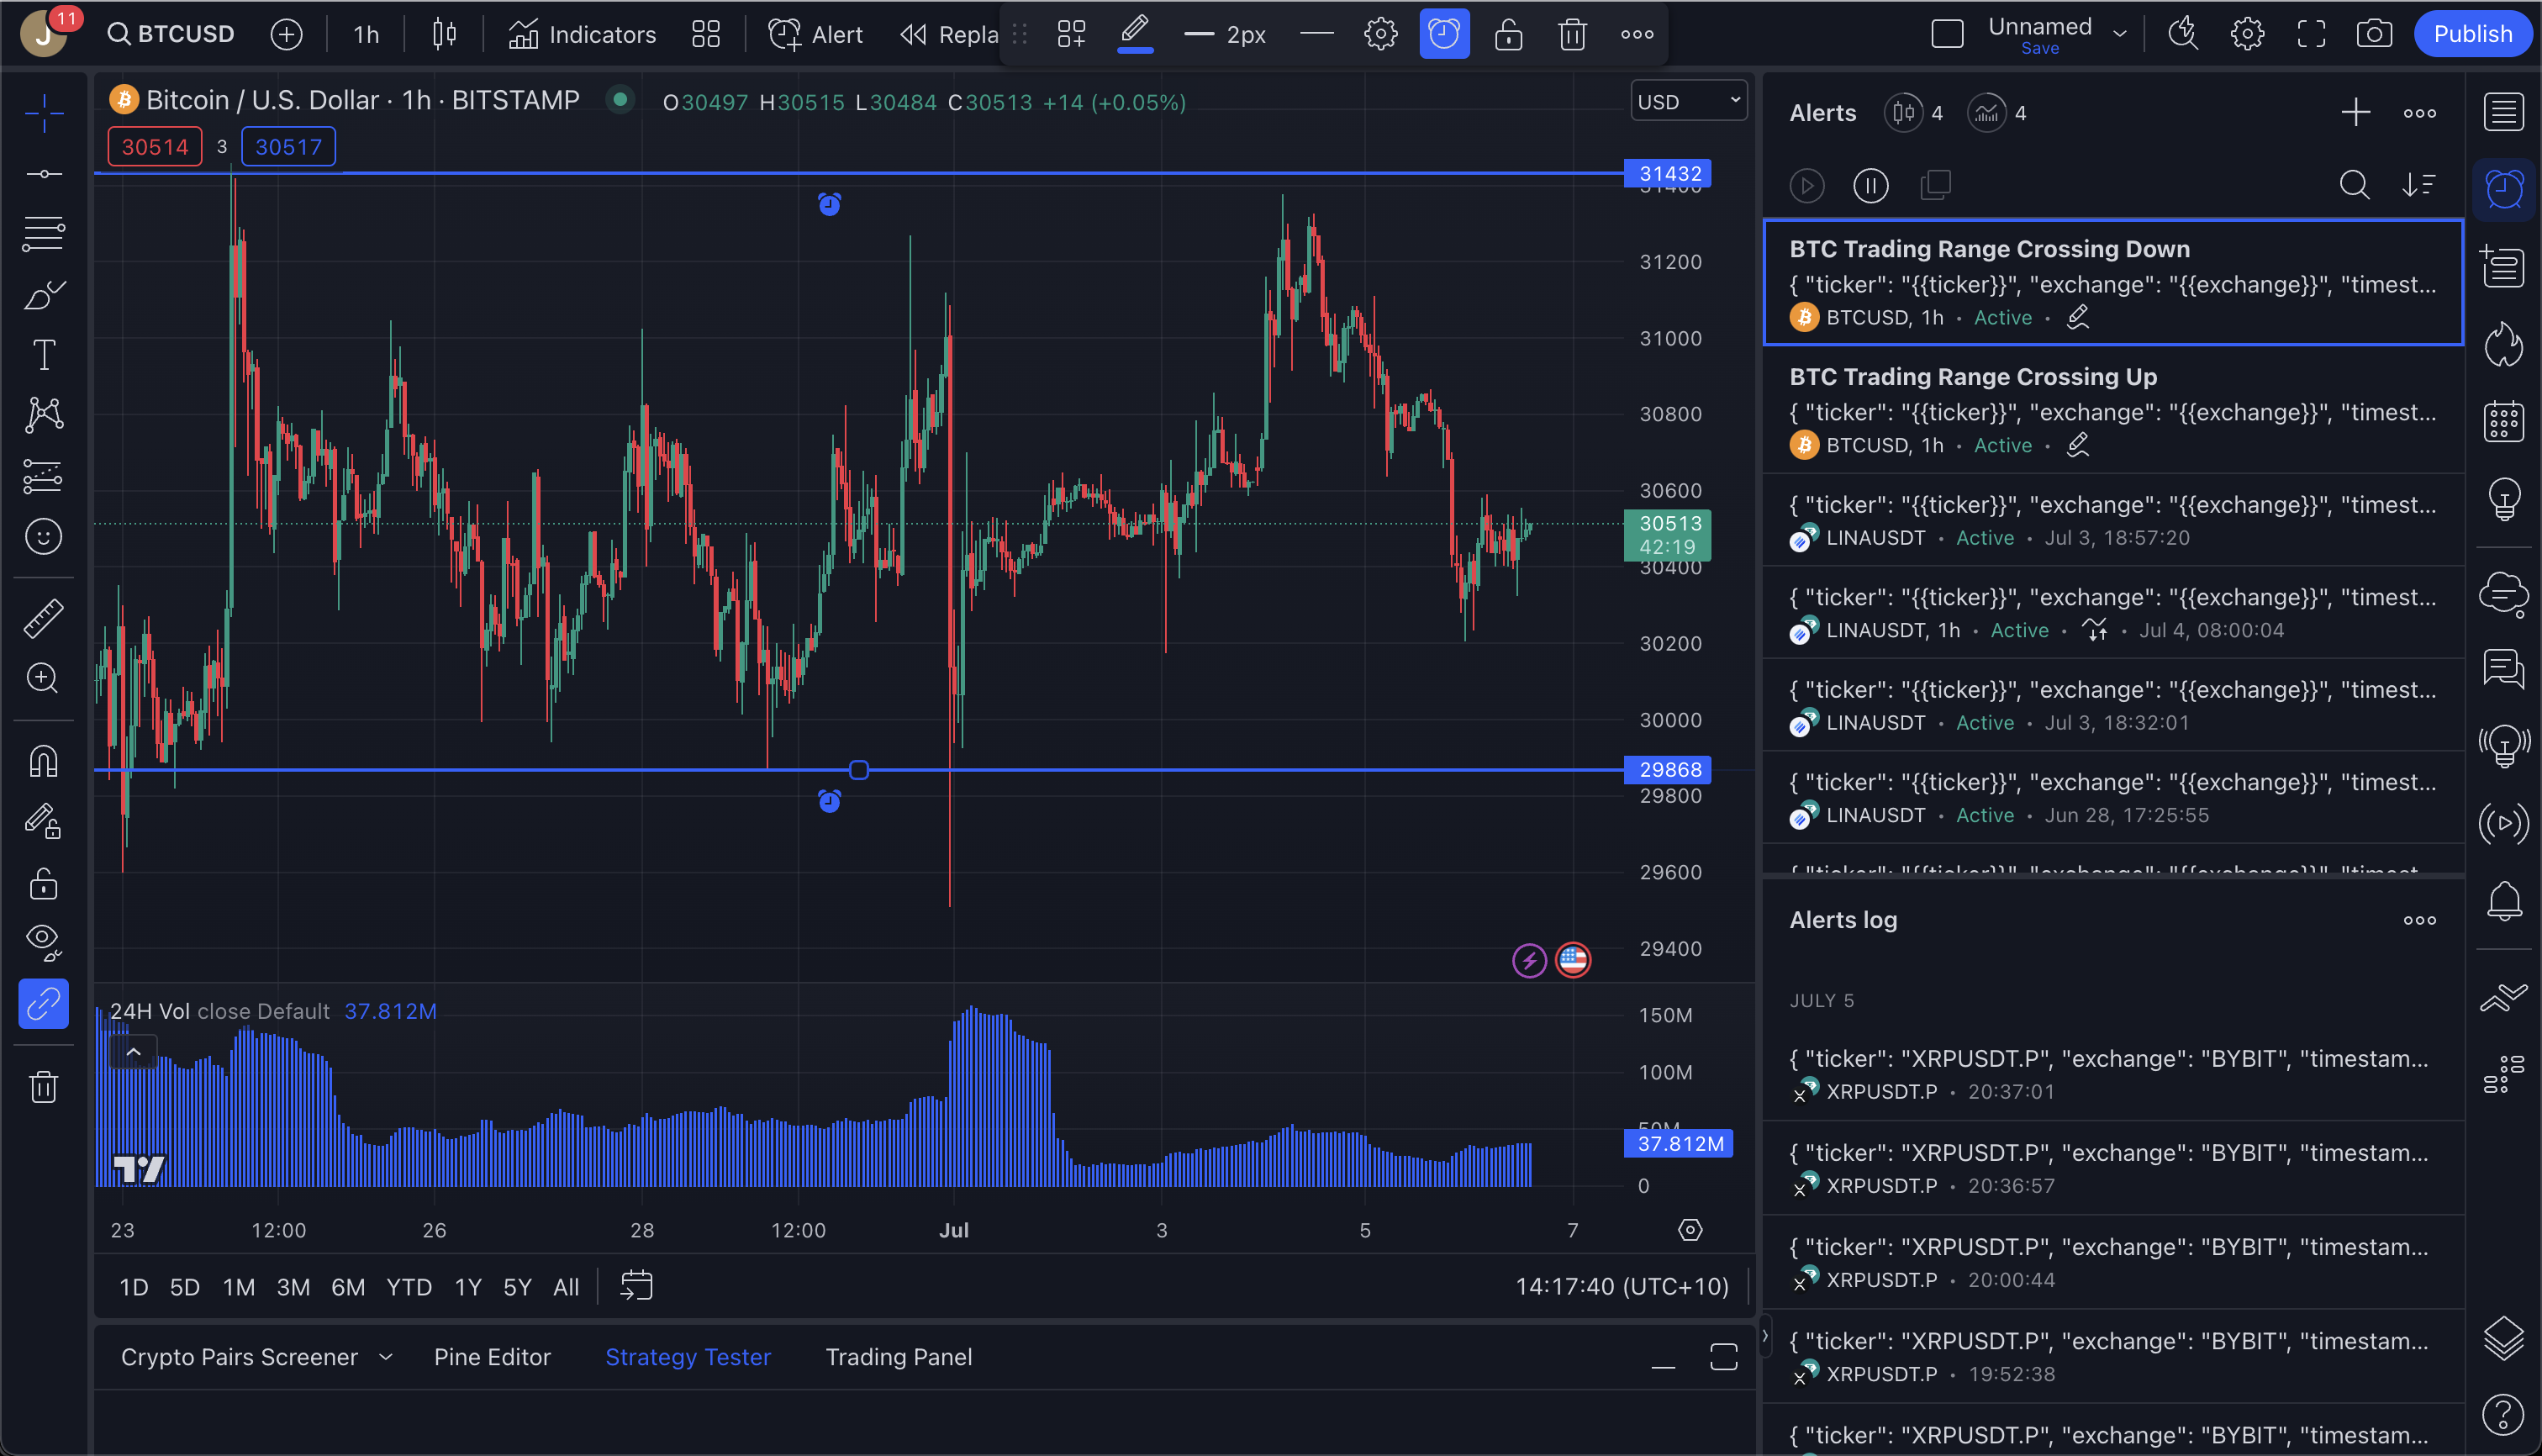
Task: Delete selected drawing with floating toolbar trash
Action: (x=1573, y=34)
